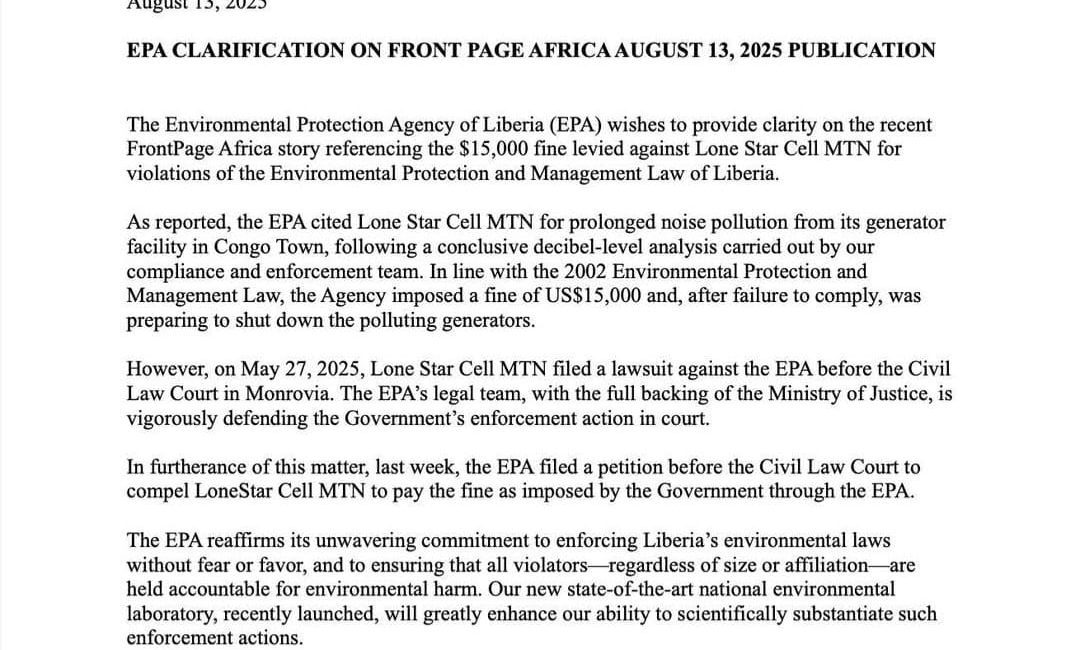Screen dimensions: 1080x650
Task: Click the bold EPA CLARIFICATION document heading
Action: pos(531,51)
